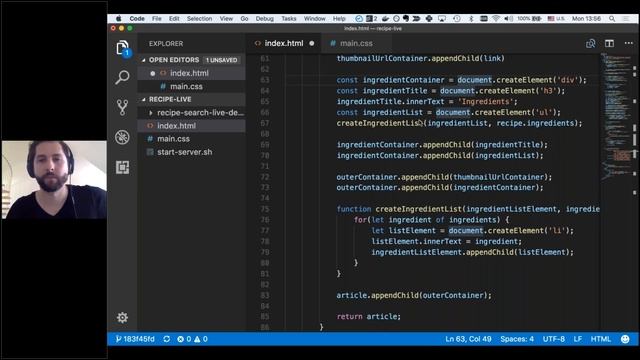Viewport: 640px width, 360px height.
Task: Switch to the index.html editor tab
Action: tap(284, 43)
